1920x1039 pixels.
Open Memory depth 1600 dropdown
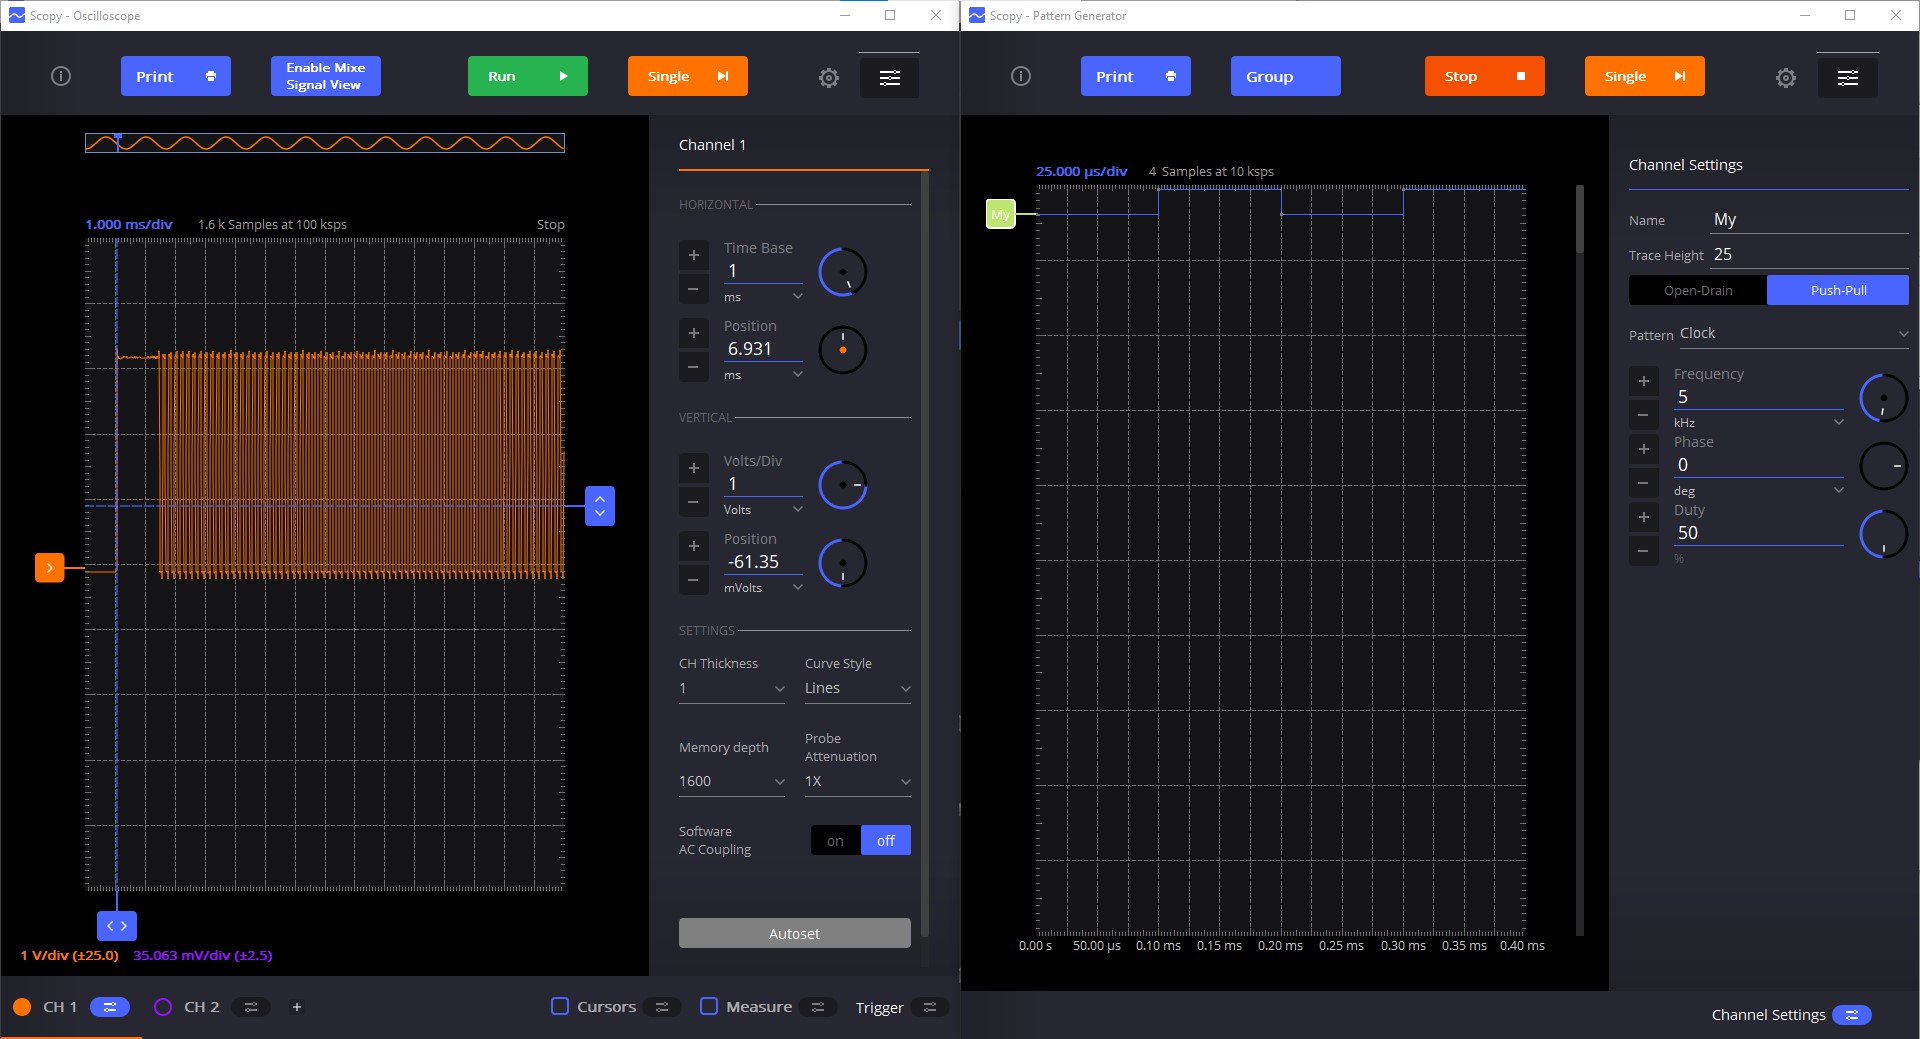click(732, 782)
